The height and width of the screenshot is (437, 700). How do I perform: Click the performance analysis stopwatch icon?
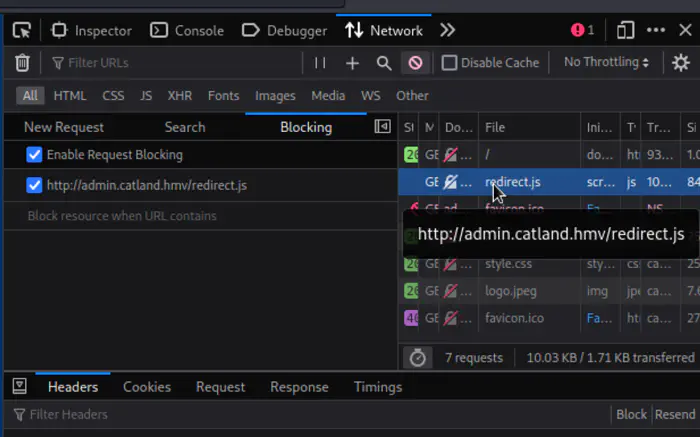418,357
